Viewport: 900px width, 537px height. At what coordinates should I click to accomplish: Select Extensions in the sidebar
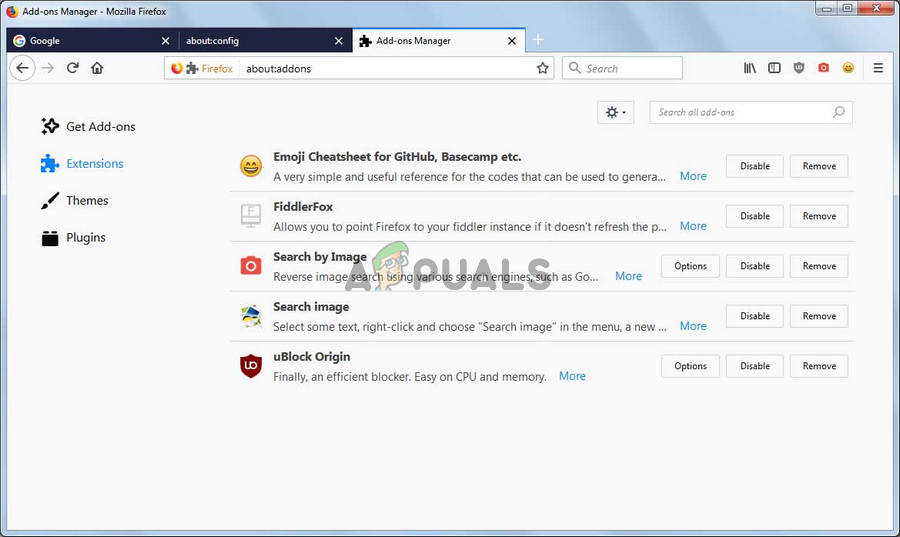pyautogui.click(x=82, y=164)
